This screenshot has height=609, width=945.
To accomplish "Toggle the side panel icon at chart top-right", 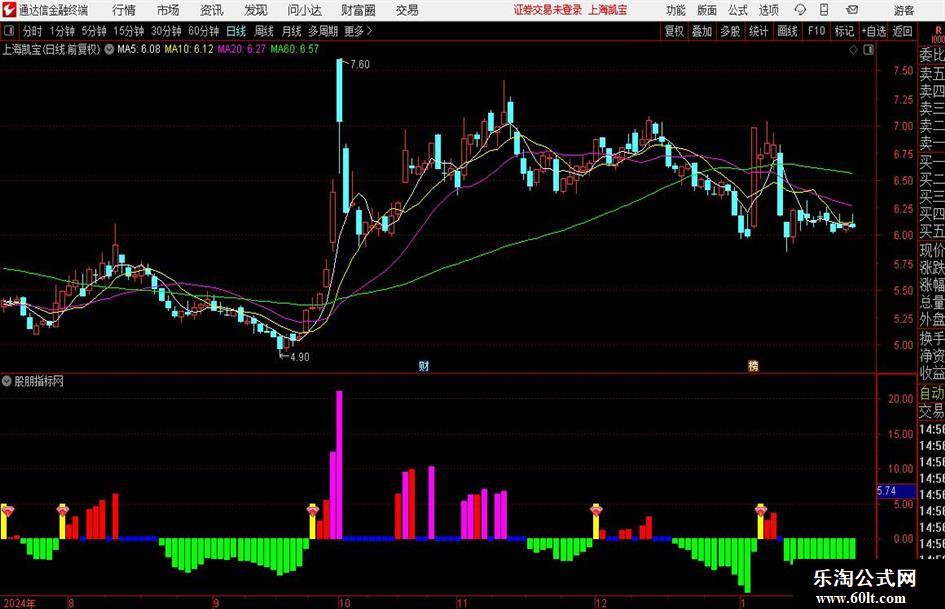I will (868, 50).
